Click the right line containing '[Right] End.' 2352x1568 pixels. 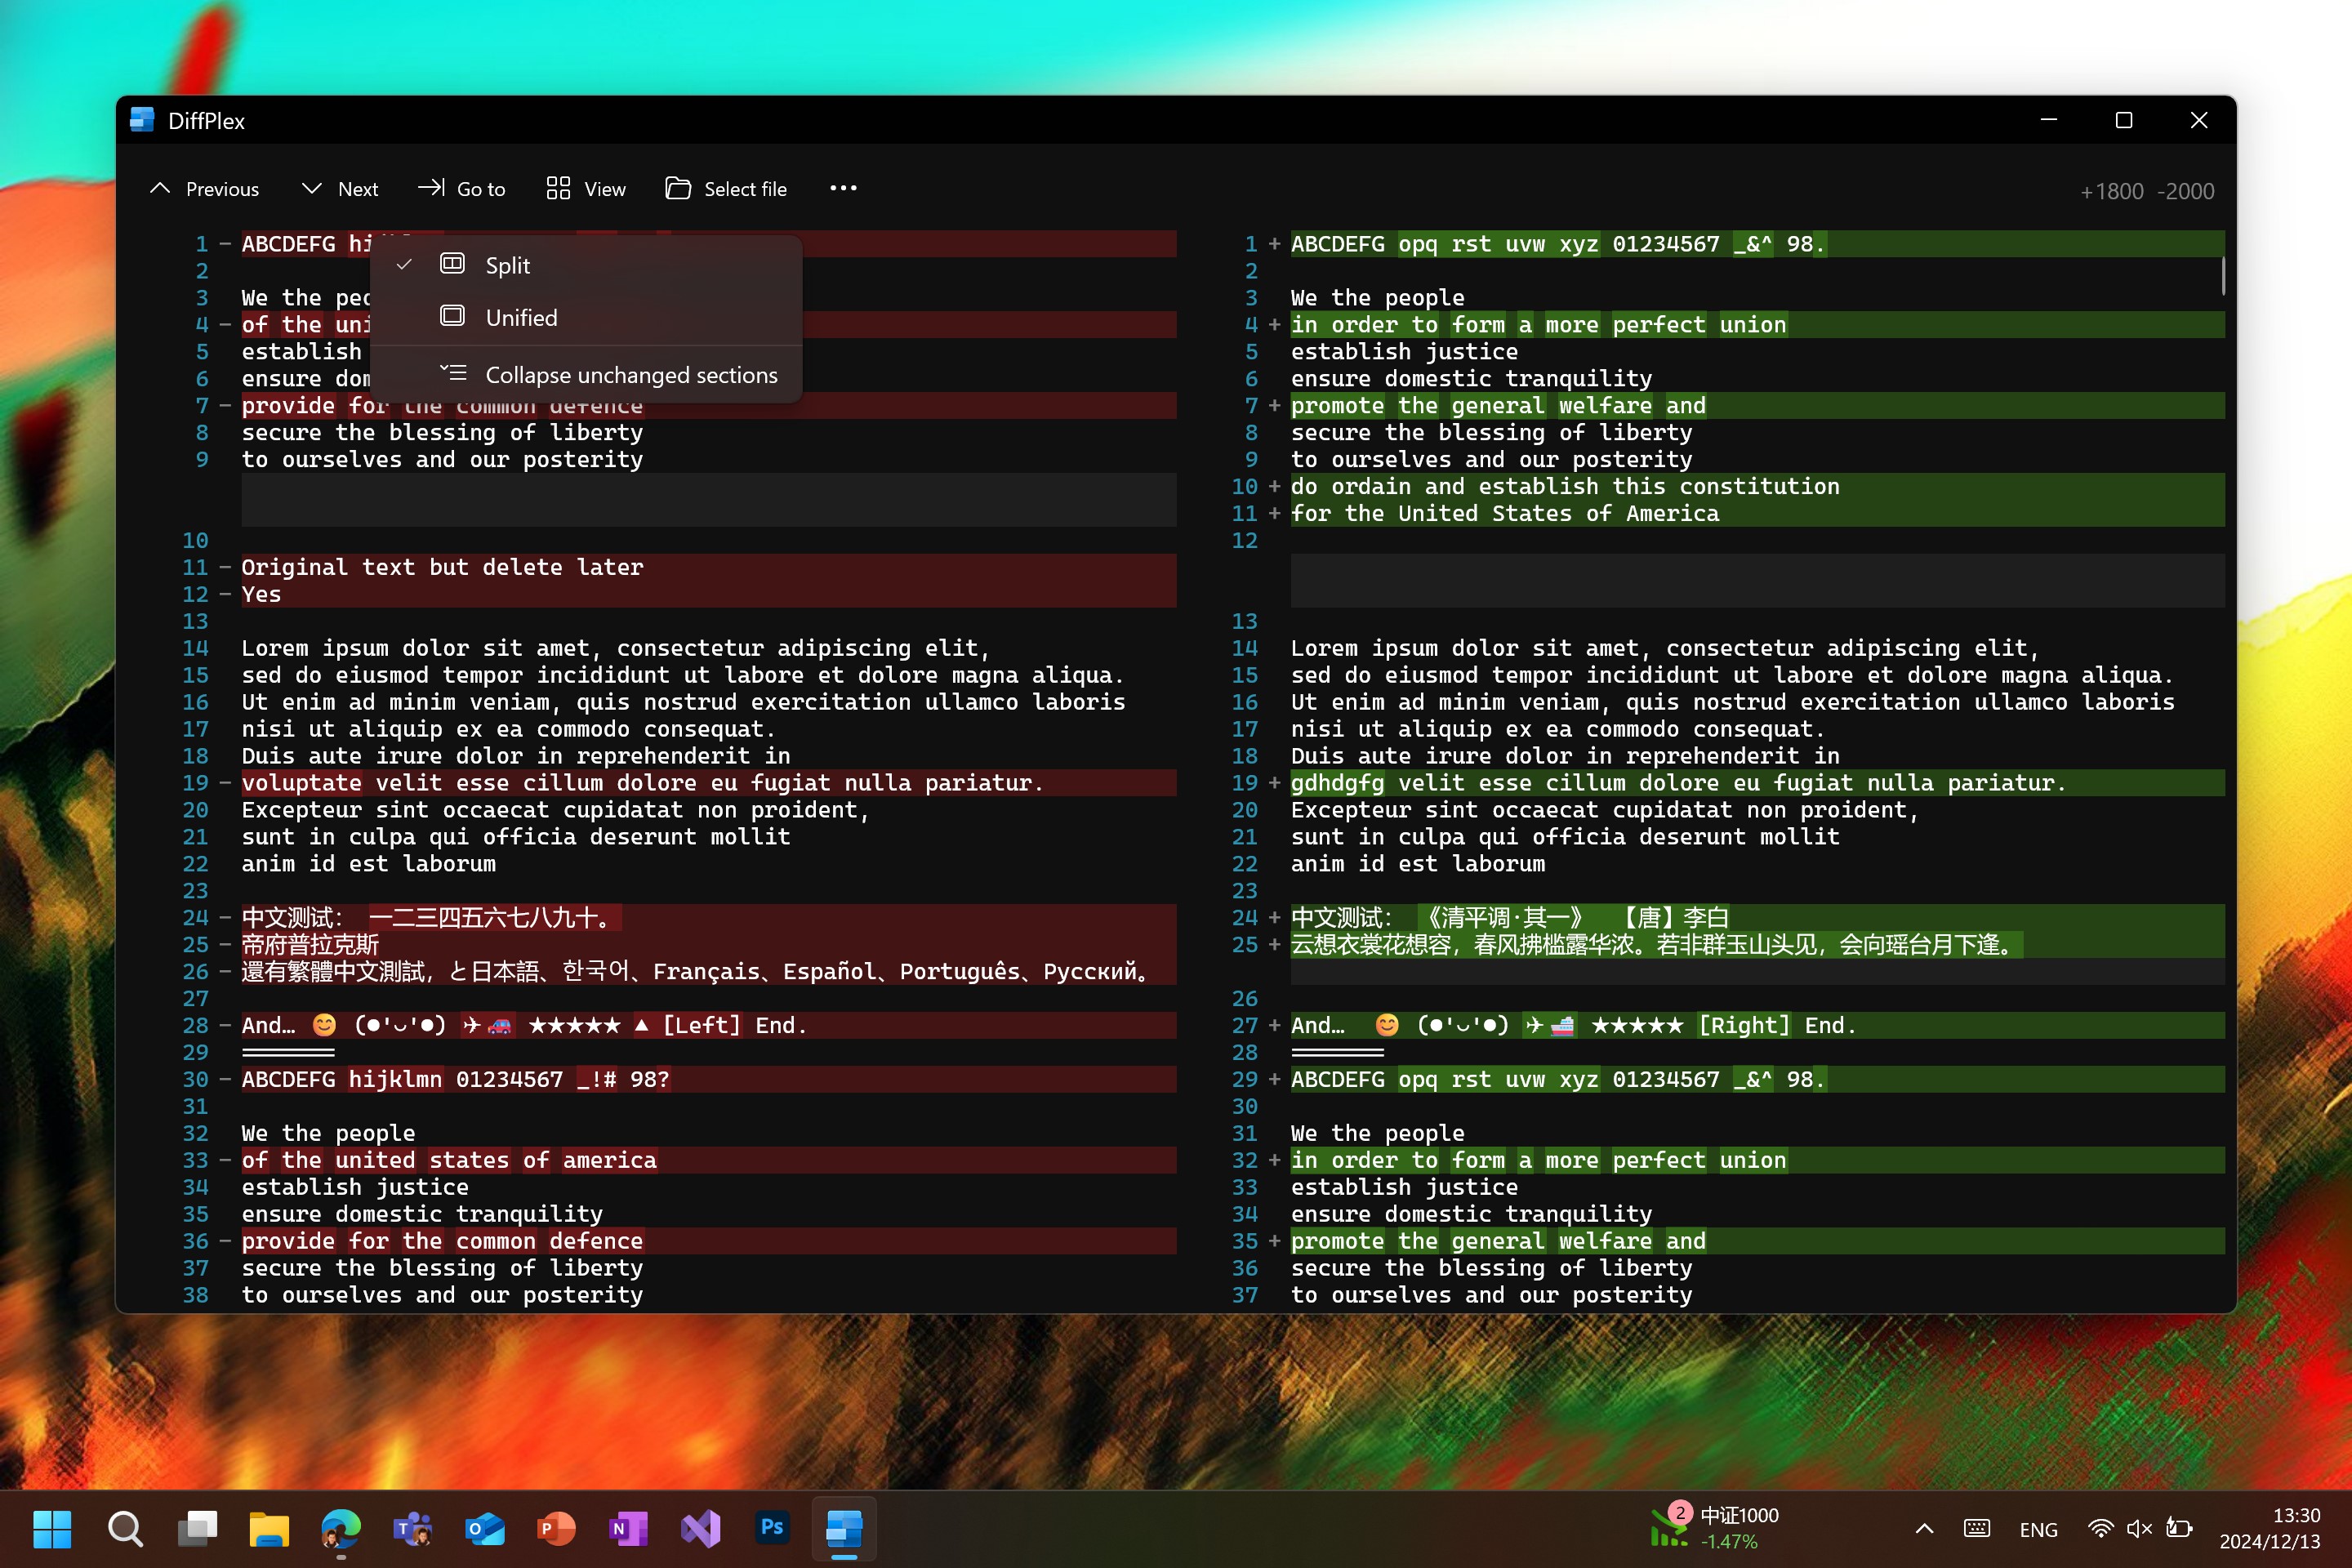1757,1025
